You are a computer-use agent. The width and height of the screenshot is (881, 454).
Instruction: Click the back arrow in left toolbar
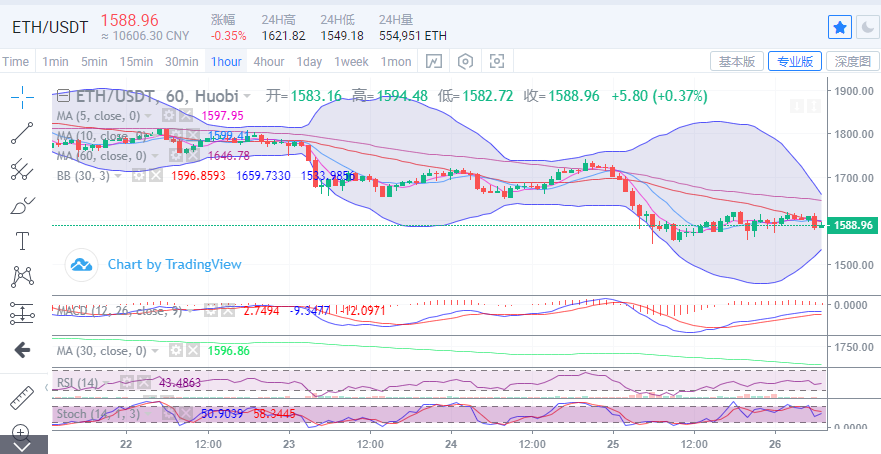(x=22, y=350)
